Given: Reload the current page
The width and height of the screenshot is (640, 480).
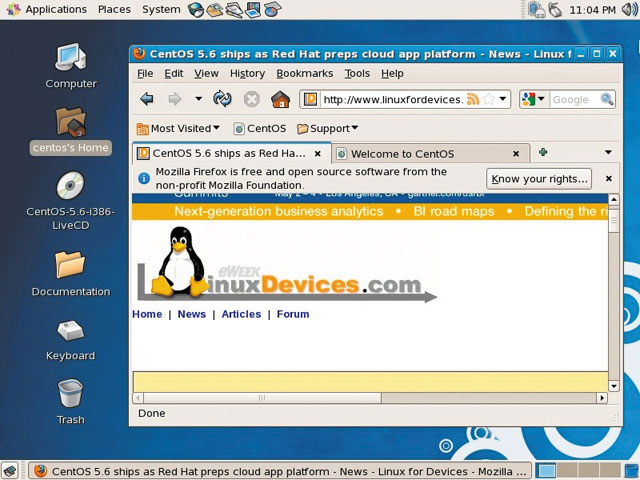Looking at the screenshot, I should click(222, 99).
